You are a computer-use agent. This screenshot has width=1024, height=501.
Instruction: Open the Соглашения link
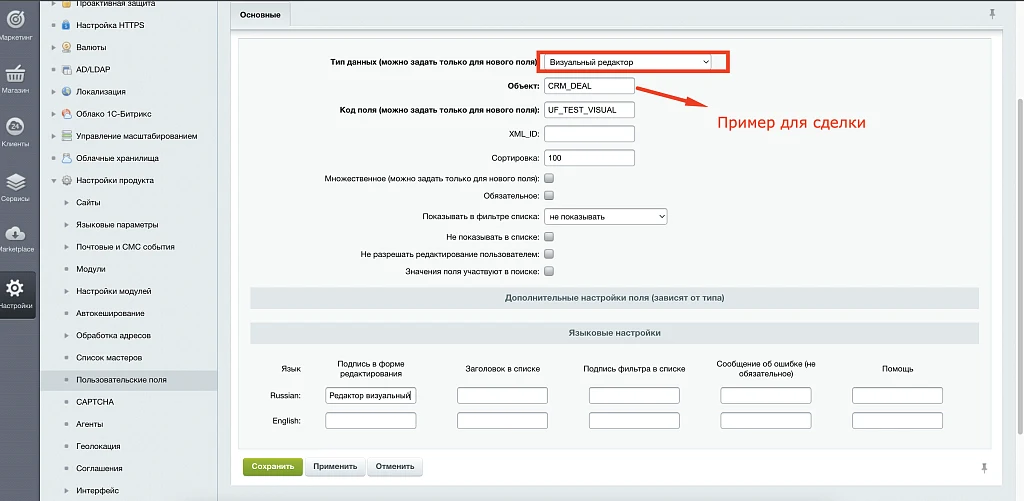point(99,468)
